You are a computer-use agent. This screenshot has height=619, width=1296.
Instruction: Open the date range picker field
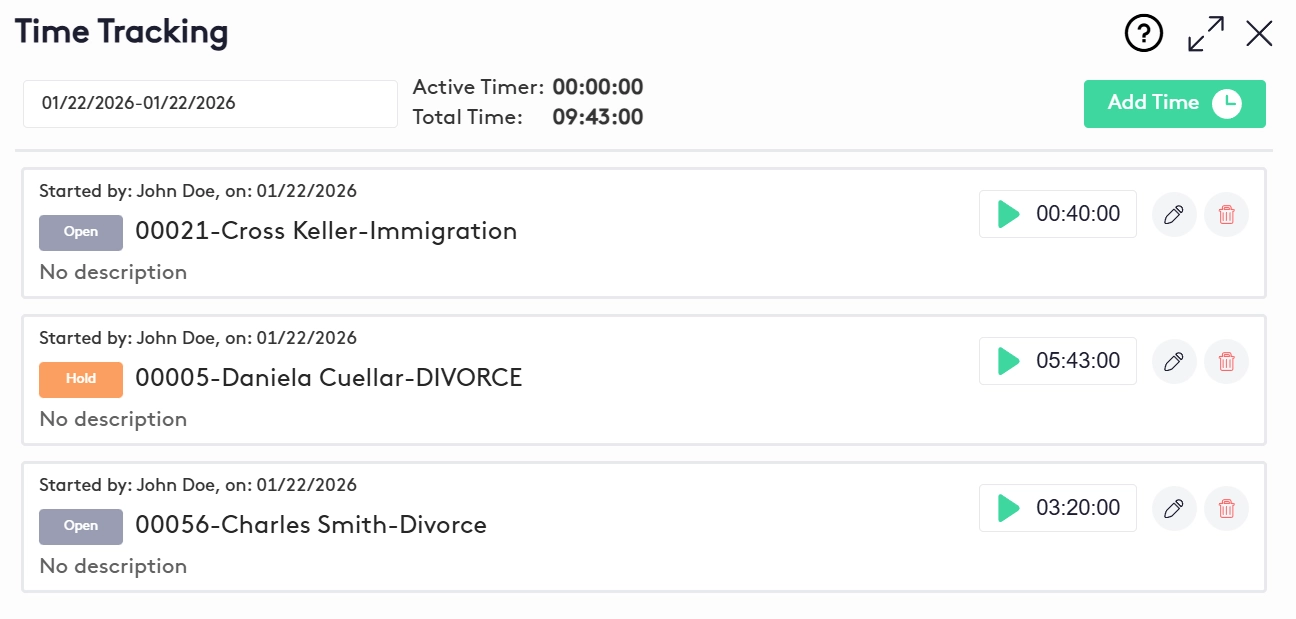click(x=210, y=103)
